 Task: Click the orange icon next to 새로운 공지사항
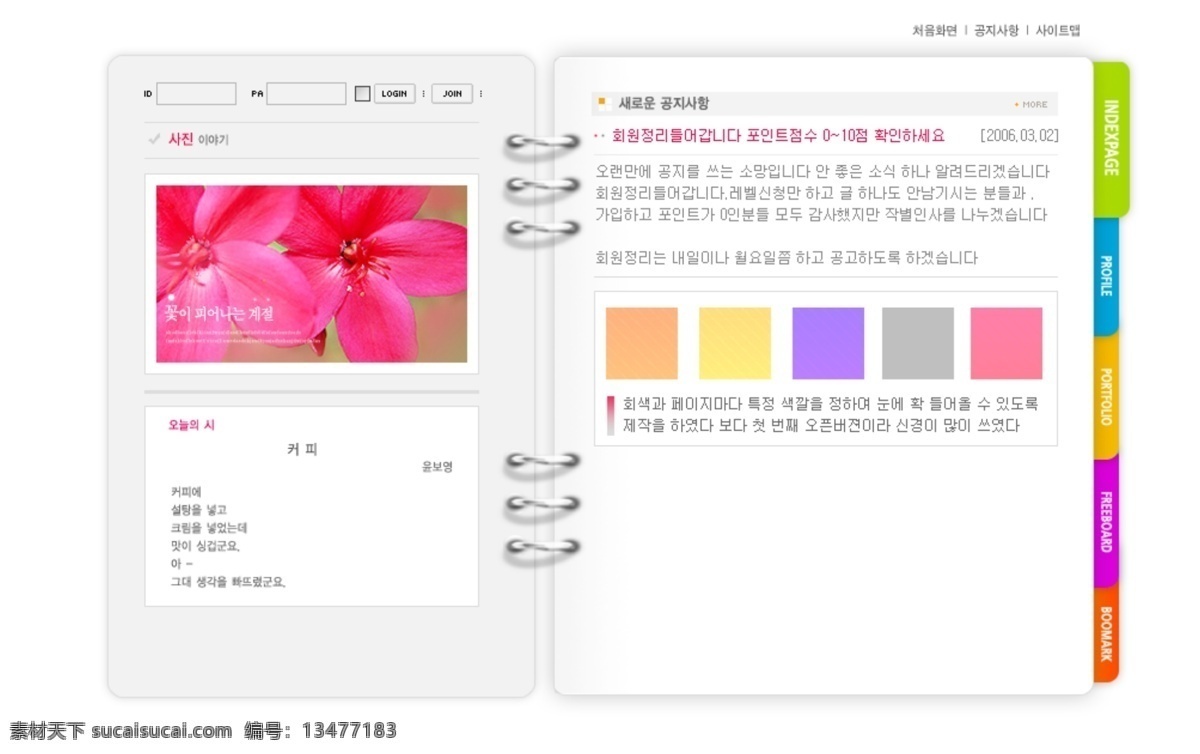coord(602,102)
